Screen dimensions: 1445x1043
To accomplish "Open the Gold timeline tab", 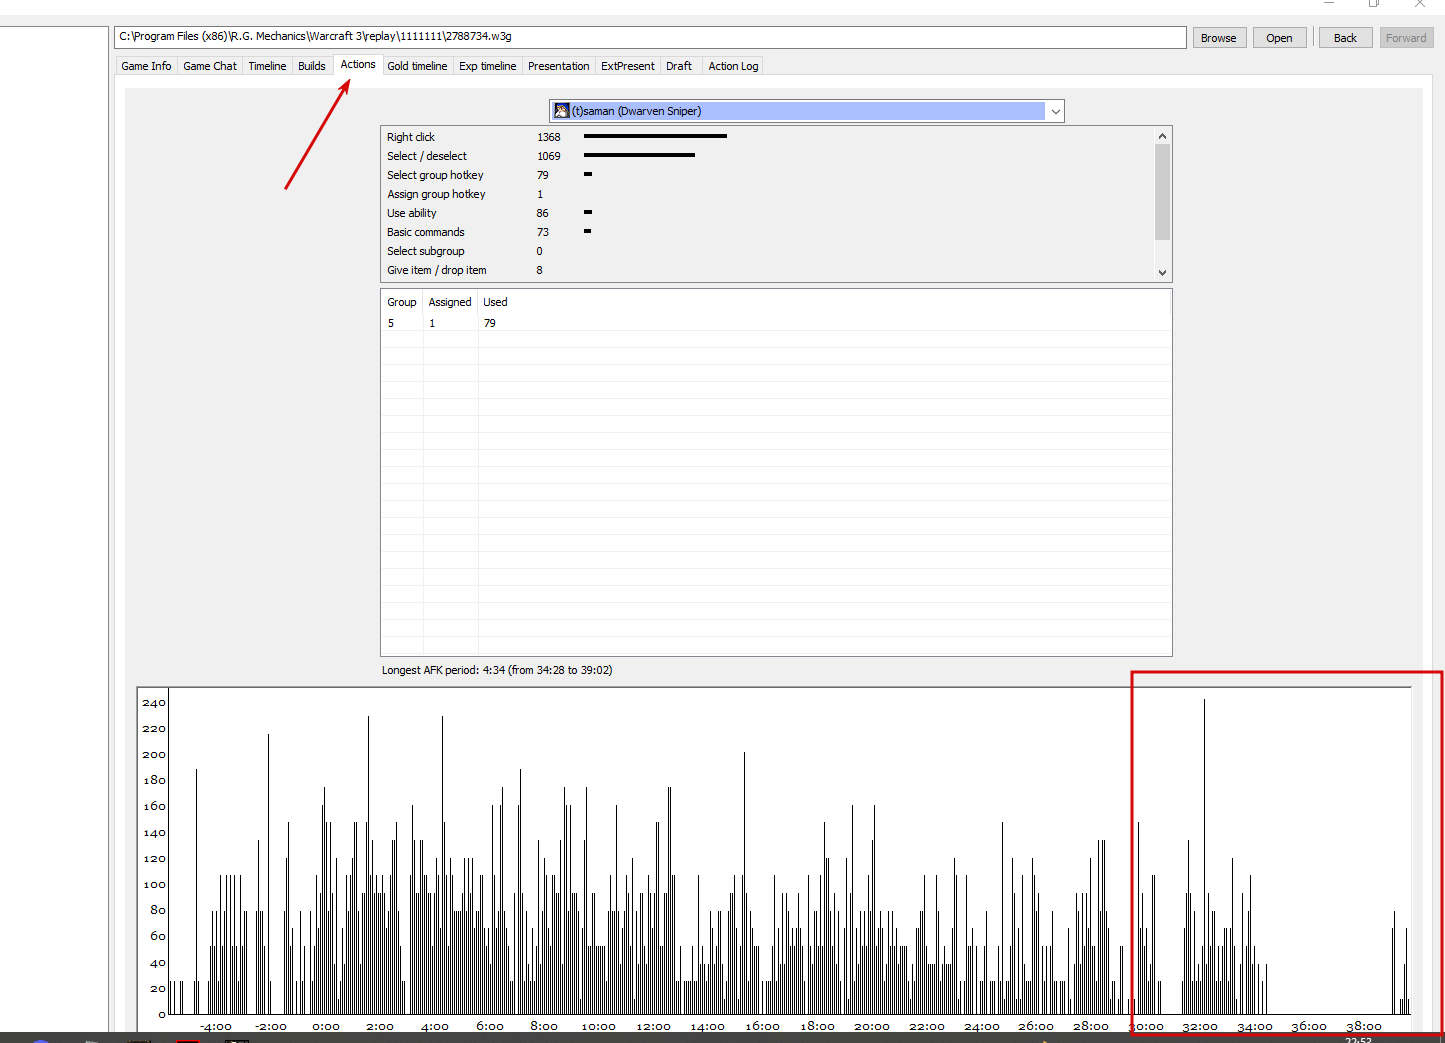I will (x=417, y=66).
